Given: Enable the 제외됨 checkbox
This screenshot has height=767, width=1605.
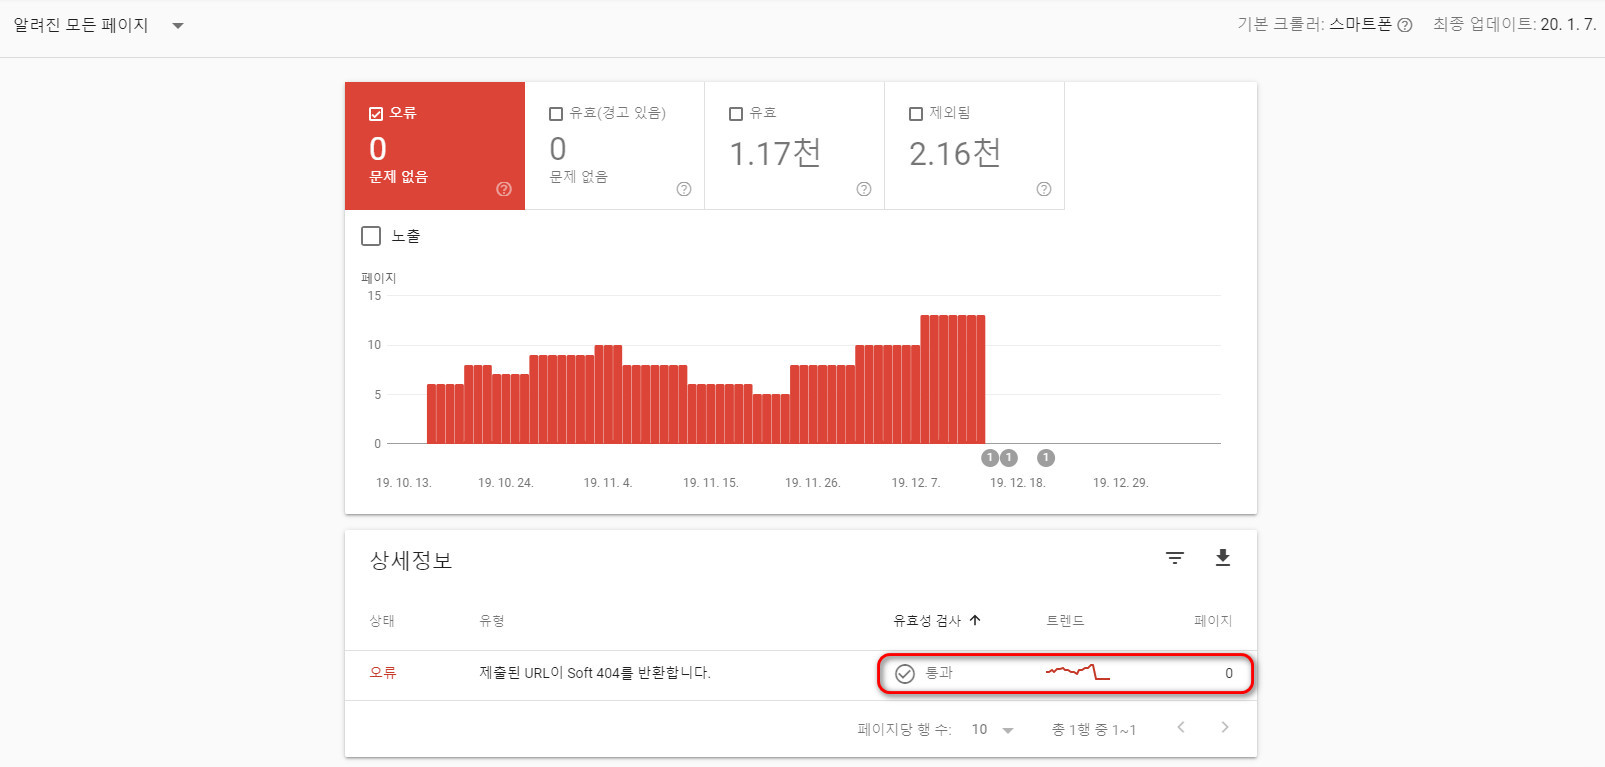Looking at the screenshot, I should (x=916, y=114).
